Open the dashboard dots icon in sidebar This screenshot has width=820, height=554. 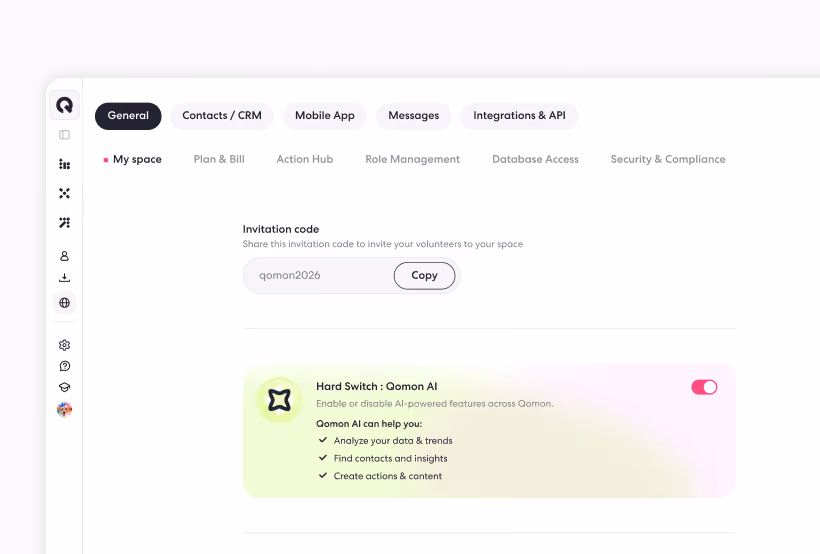[64, 164]
